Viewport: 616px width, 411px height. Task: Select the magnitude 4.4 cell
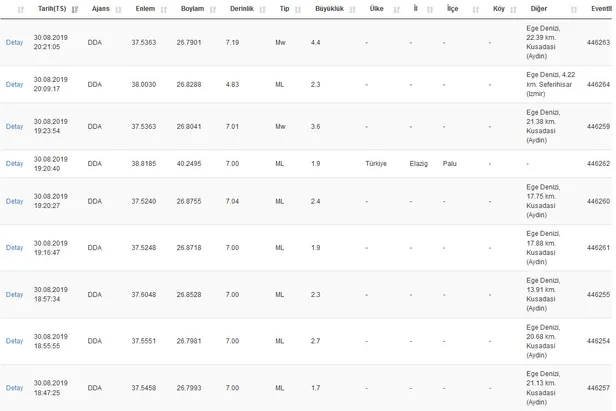click(316, 43)
